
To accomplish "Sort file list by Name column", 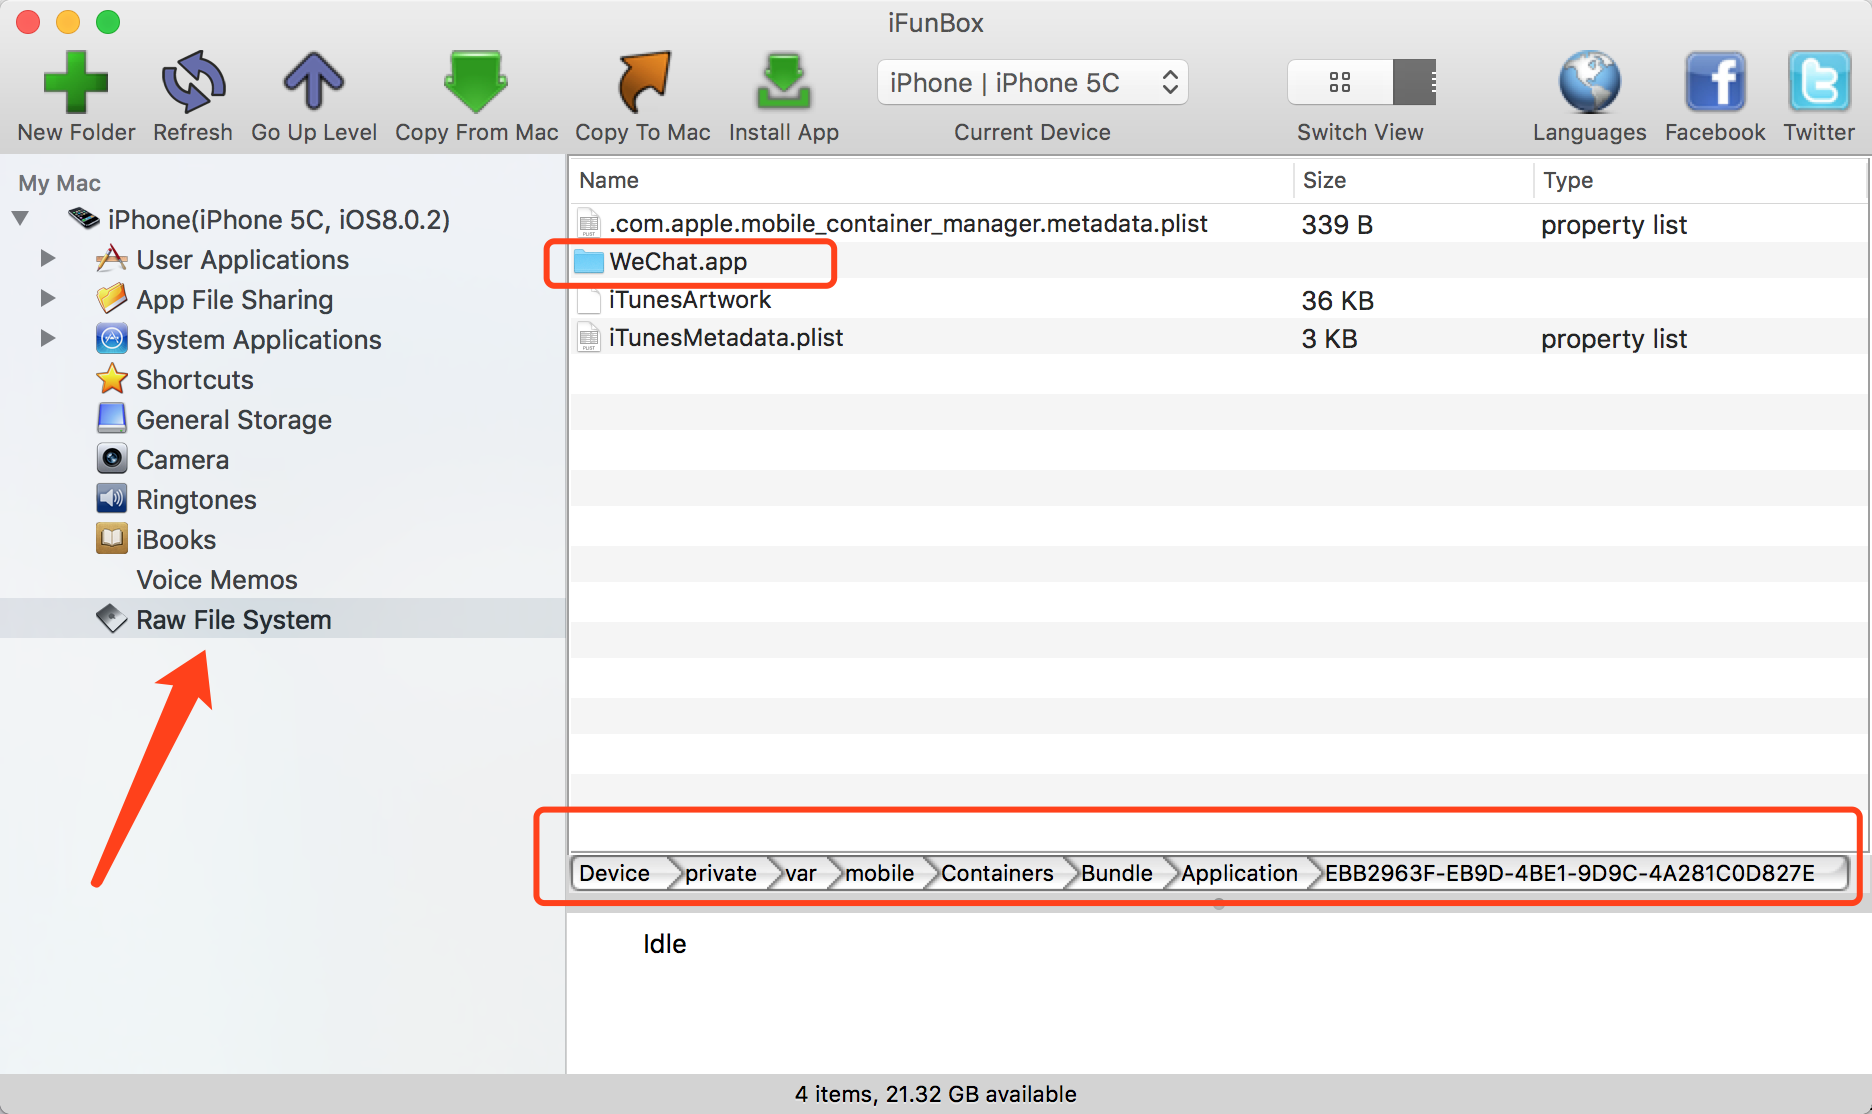I will pos(931,180).
